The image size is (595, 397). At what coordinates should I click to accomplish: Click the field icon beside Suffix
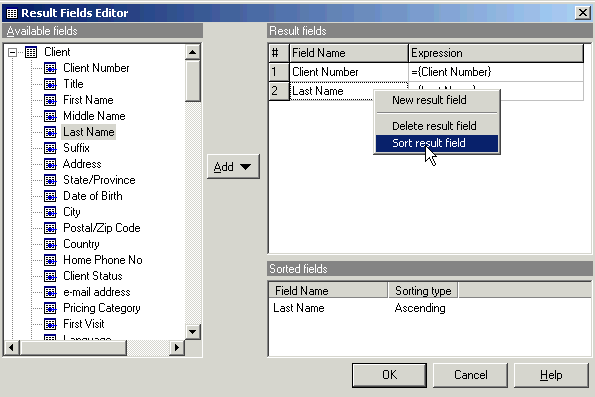(50, 148)
